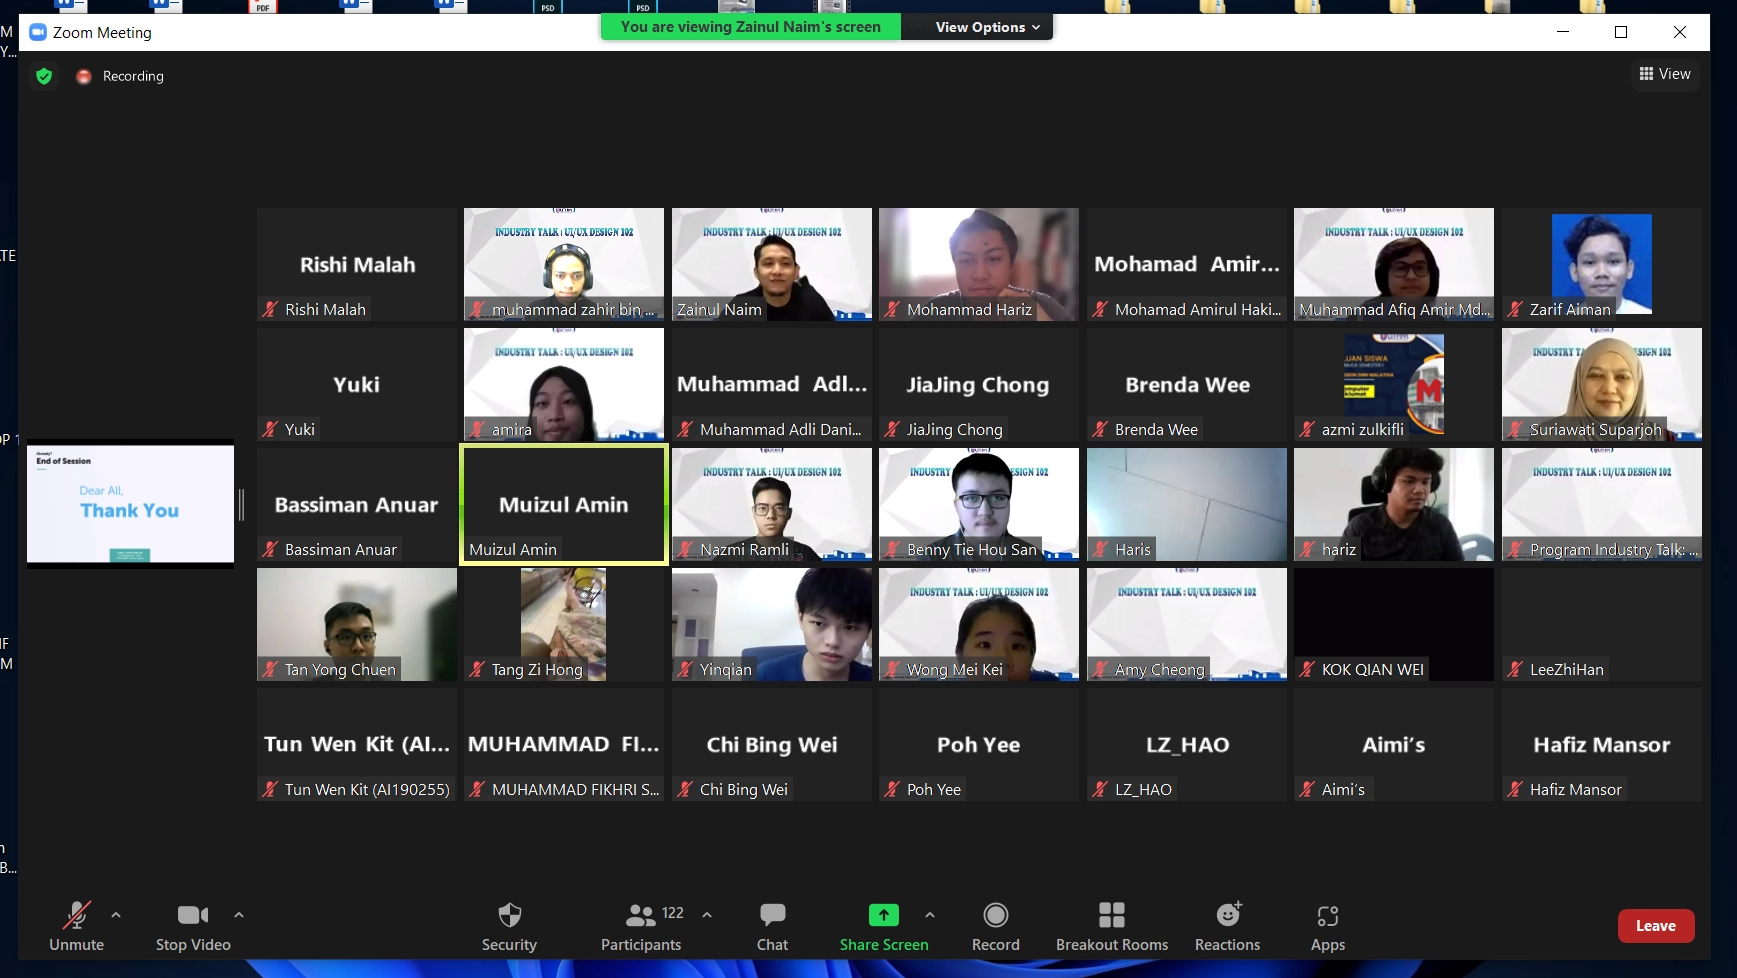Select Zainul Naim's video tile
This screenshot has height=978, width=1737.
click(x=771, y=264)
